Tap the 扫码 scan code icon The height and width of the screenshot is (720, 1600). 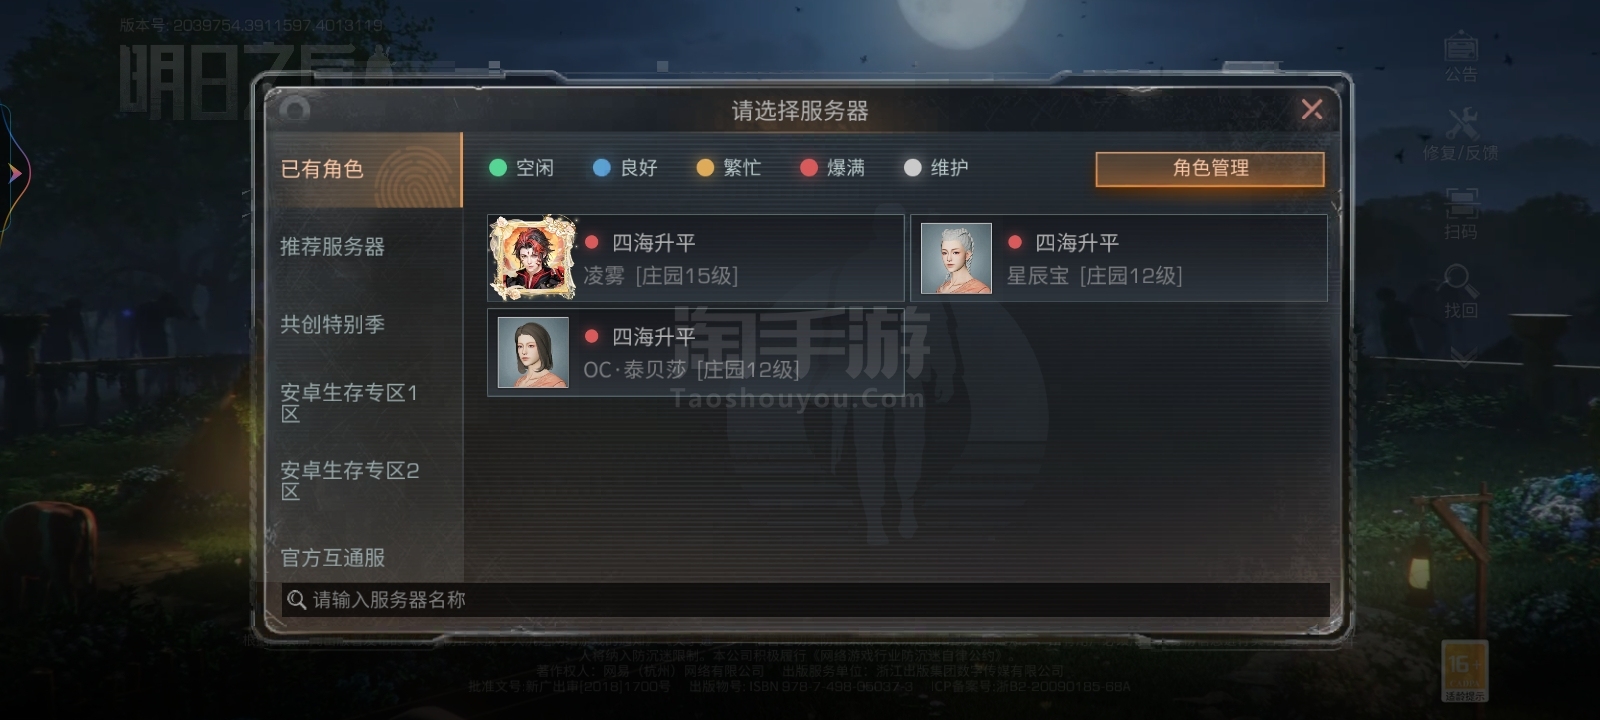click(x=1461, y=214)
